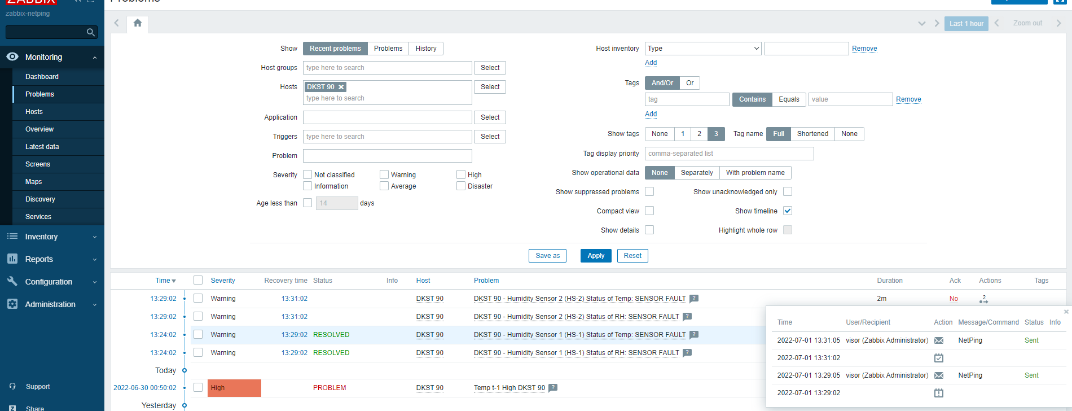Open the Host inventory Type dropdown
The image size is (1072, 411).
point(703,48)
